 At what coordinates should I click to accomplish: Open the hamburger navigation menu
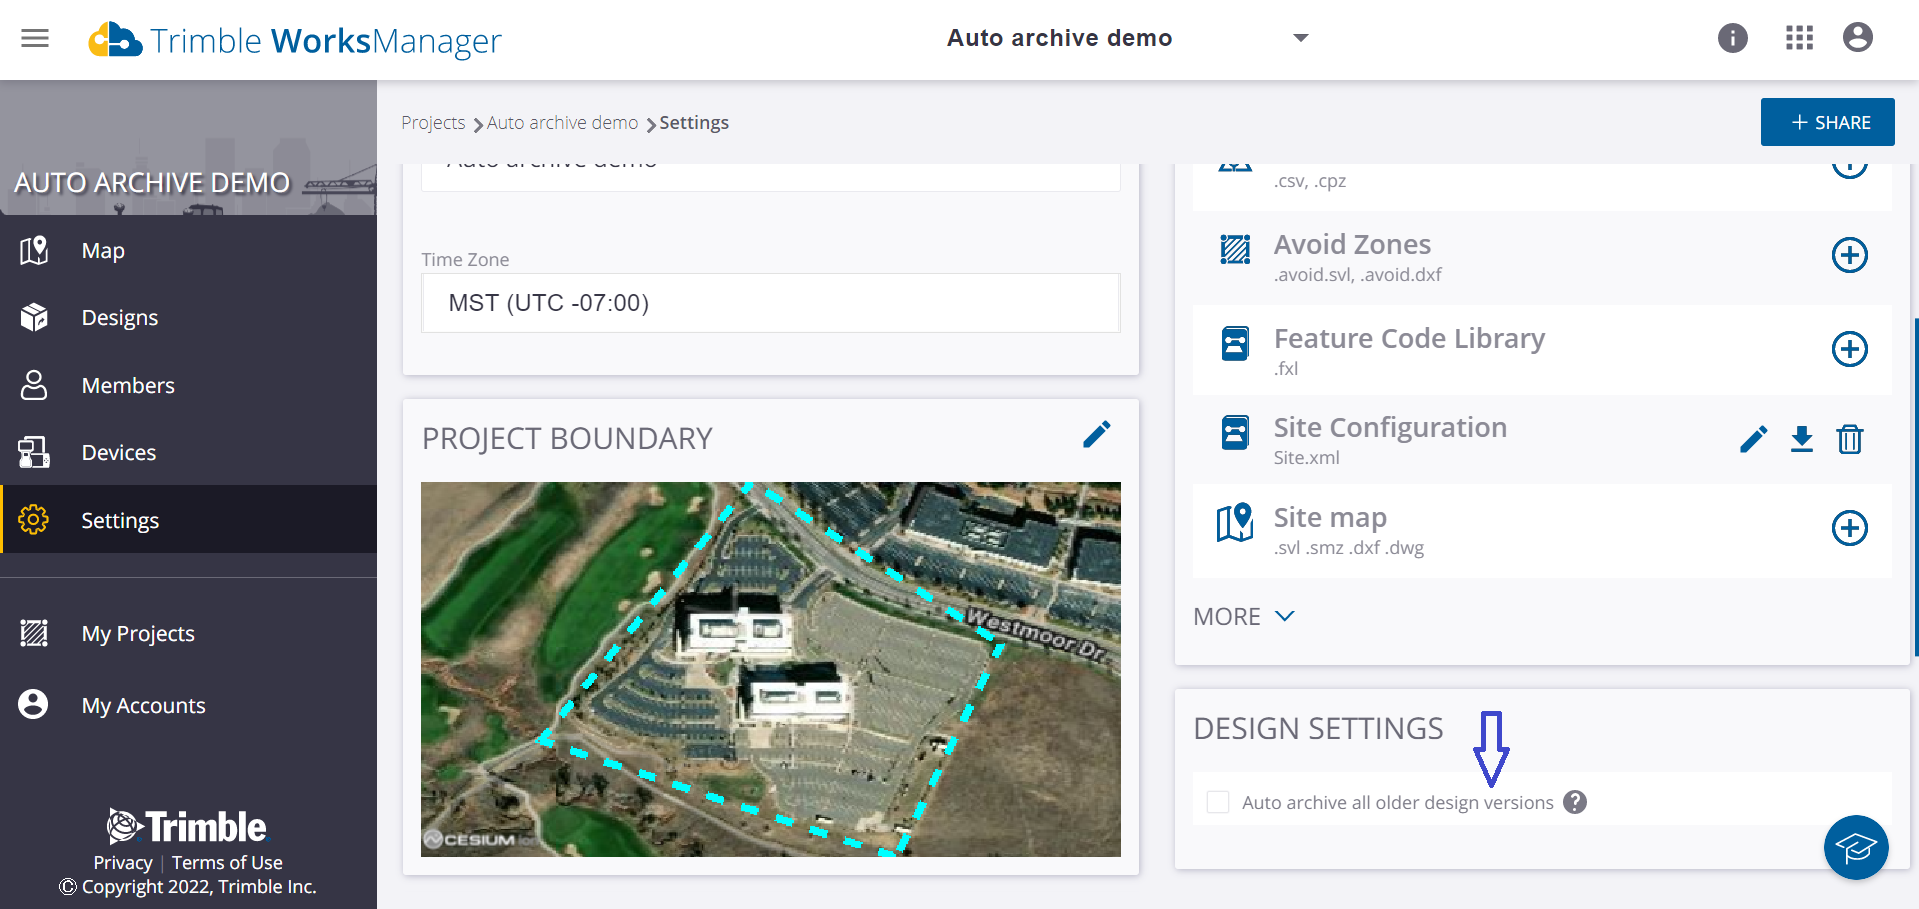[x=35, y=39]
